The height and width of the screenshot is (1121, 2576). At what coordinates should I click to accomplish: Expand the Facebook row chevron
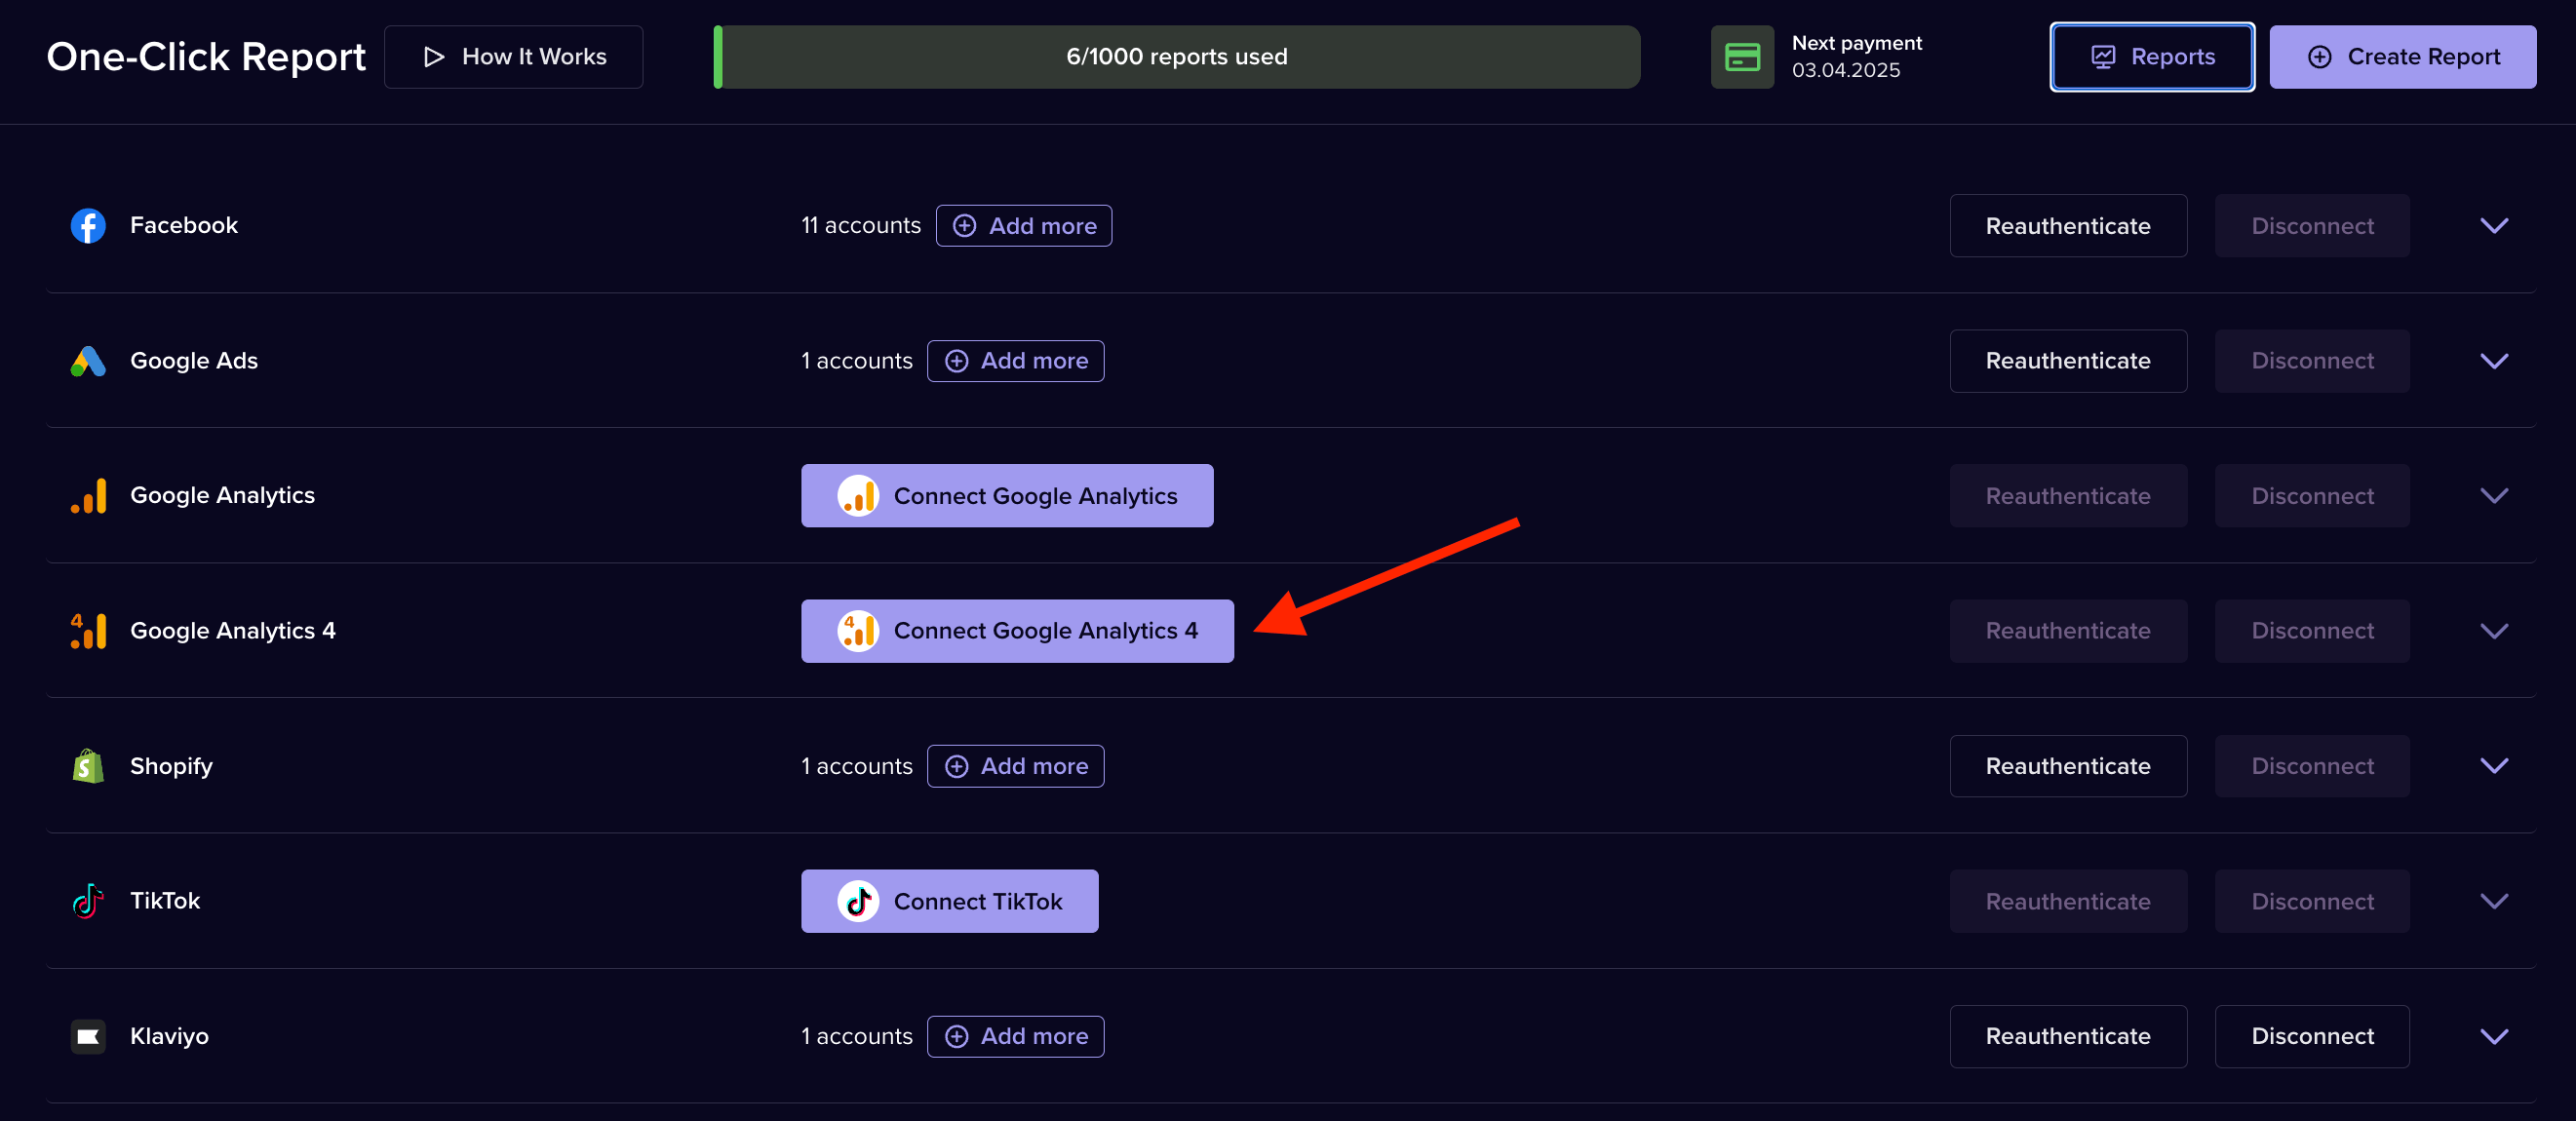(2494, 226)
